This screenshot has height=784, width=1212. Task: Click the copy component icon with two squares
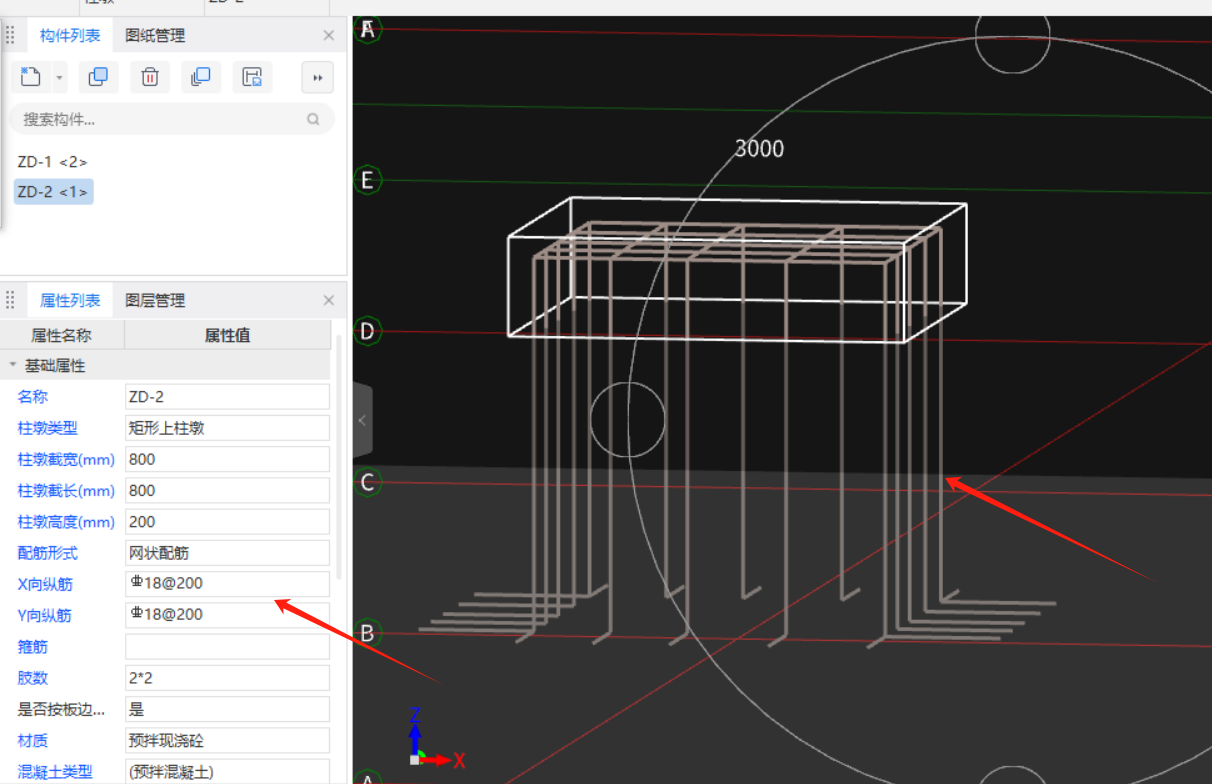click(98, 77)
